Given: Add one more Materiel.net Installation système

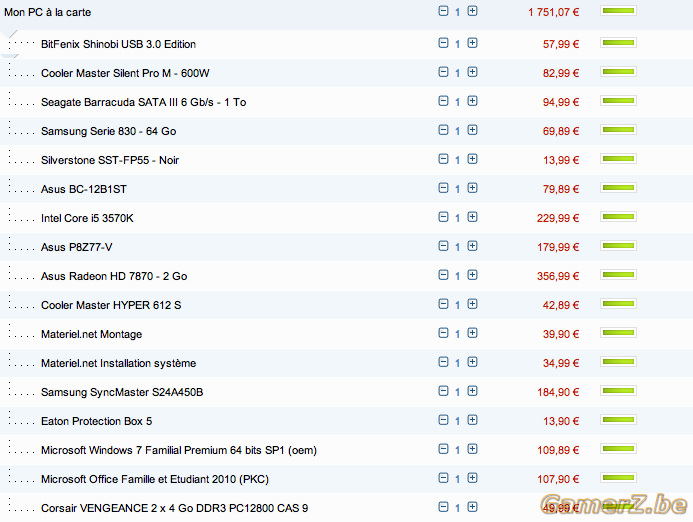Looking at the screenshot, I should [472, 362].
